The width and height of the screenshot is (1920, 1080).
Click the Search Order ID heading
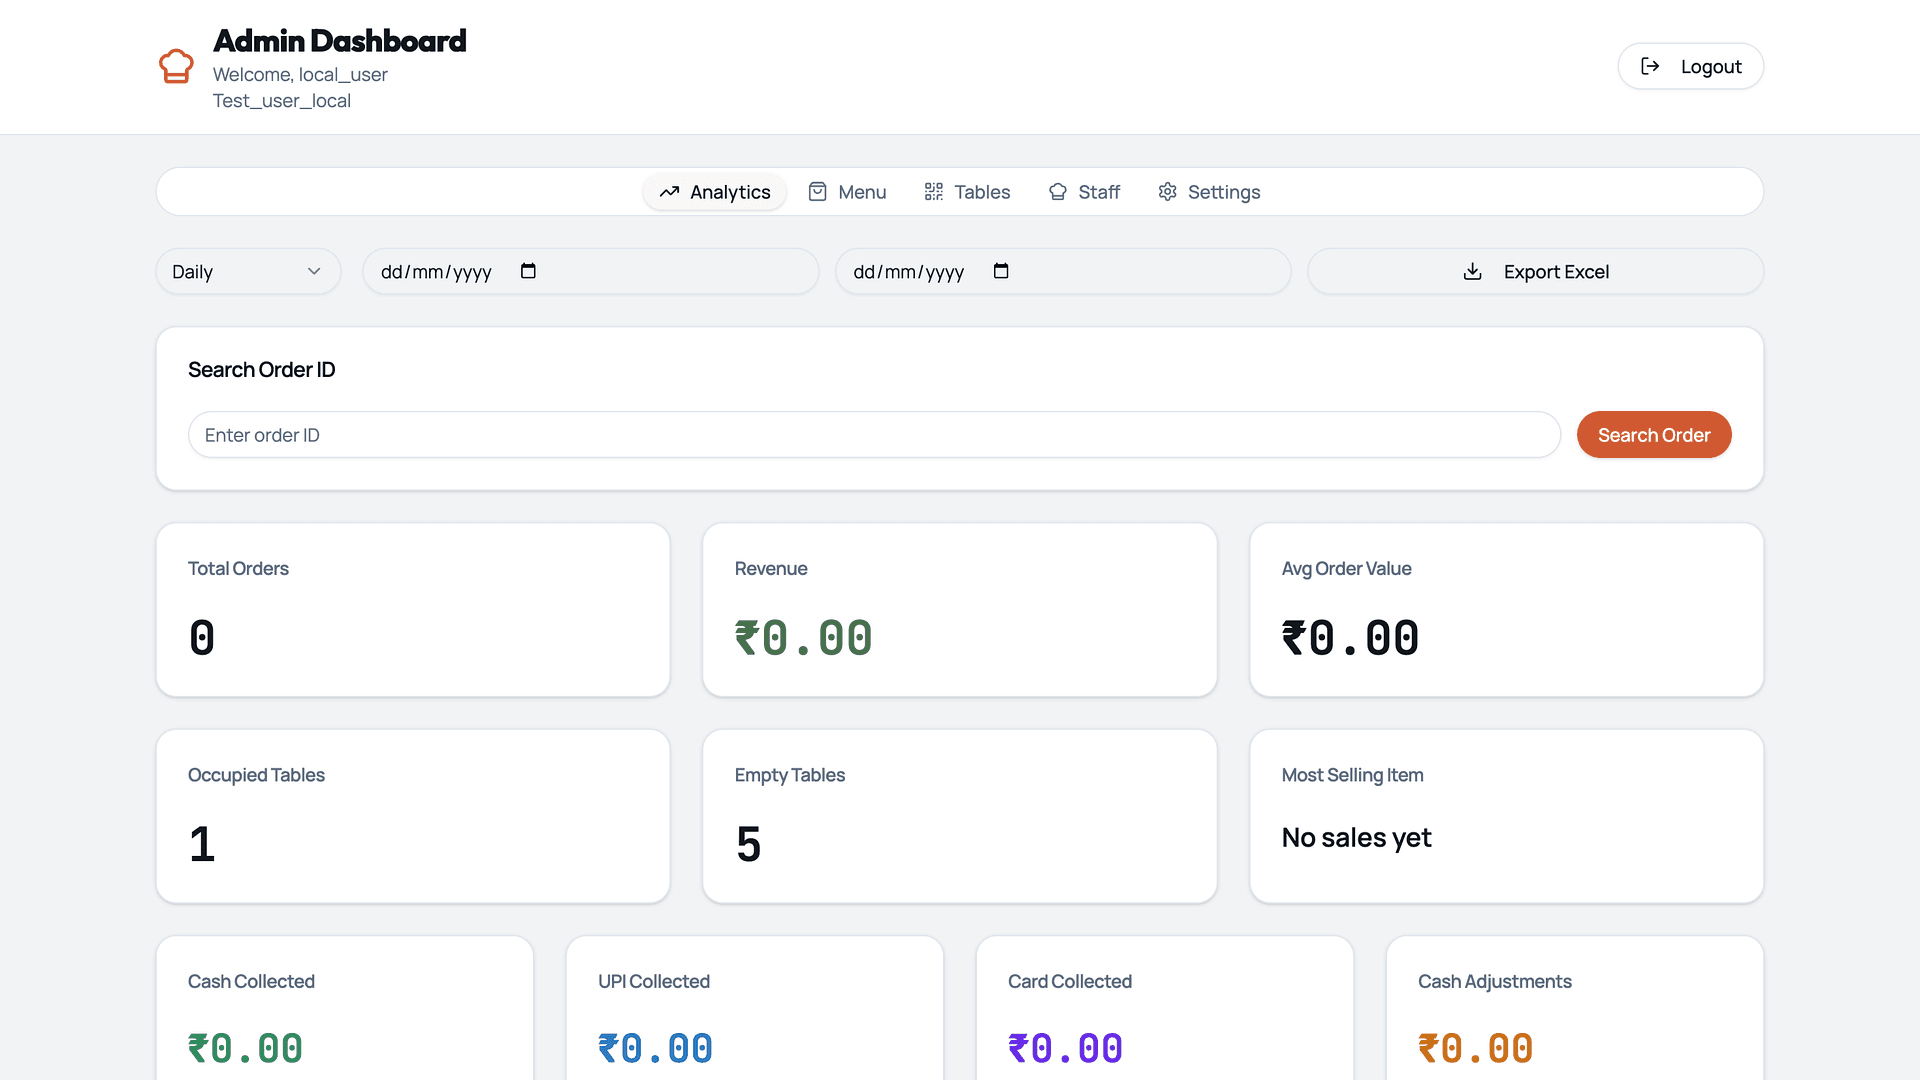[x=262, y=370]
